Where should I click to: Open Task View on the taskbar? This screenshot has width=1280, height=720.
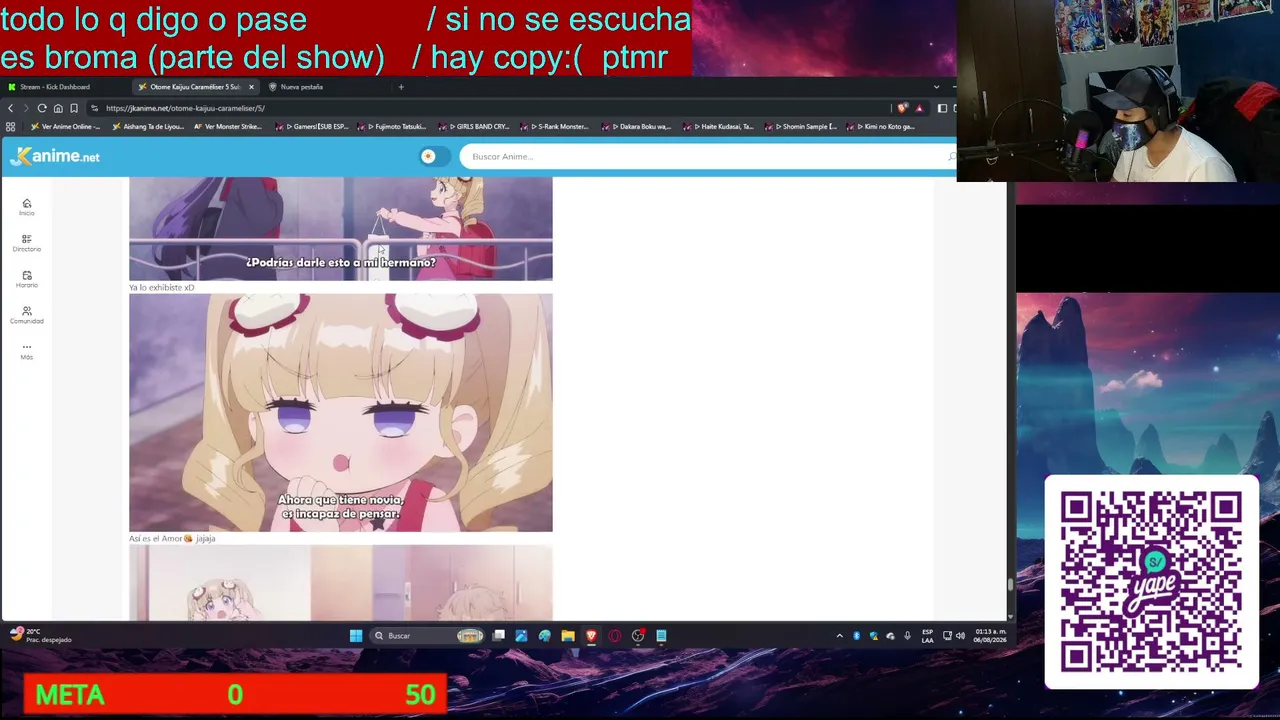[x=498, y=636]
